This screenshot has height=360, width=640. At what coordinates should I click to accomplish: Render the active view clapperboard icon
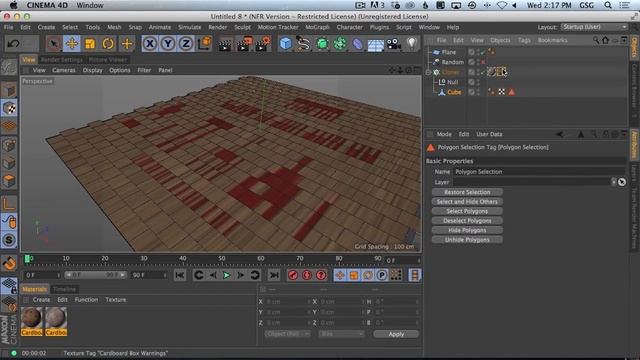[x=225, y=44]
